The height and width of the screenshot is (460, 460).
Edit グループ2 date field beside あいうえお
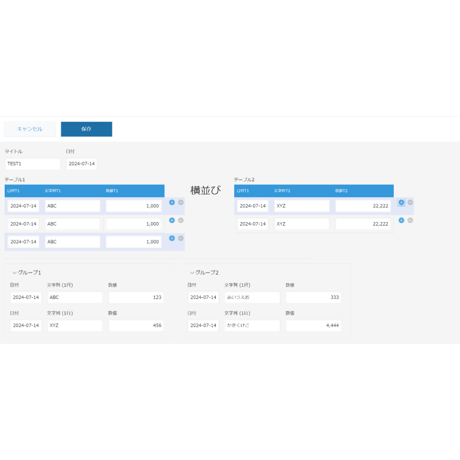point(203,297)
